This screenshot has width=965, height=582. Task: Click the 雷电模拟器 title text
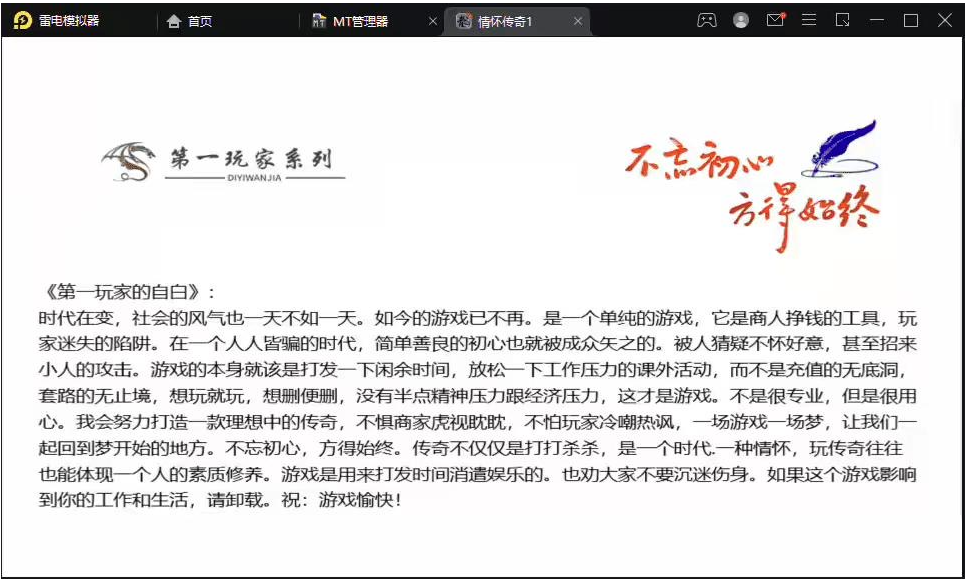click(69, 21)
